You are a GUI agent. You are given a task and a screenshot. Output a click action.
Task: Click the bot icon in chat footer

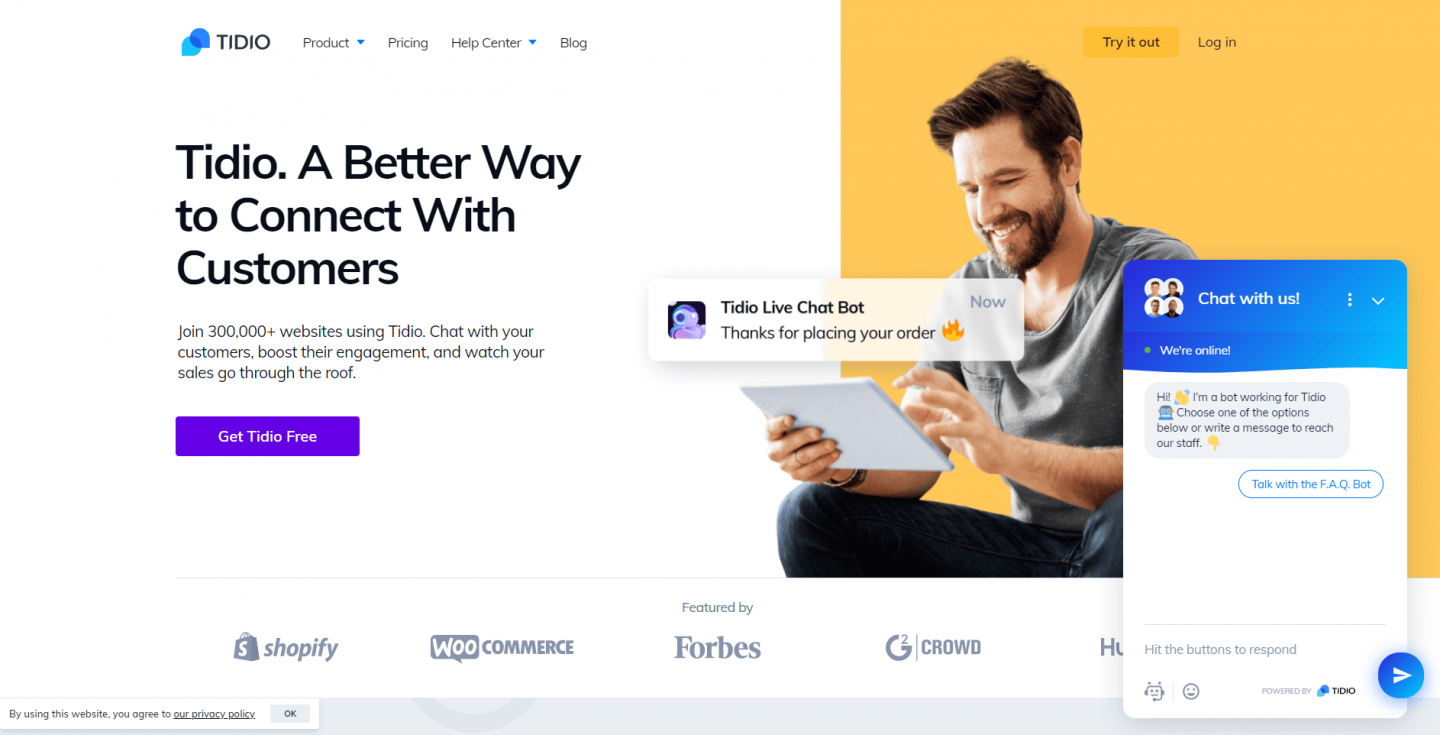(1155, 691)
